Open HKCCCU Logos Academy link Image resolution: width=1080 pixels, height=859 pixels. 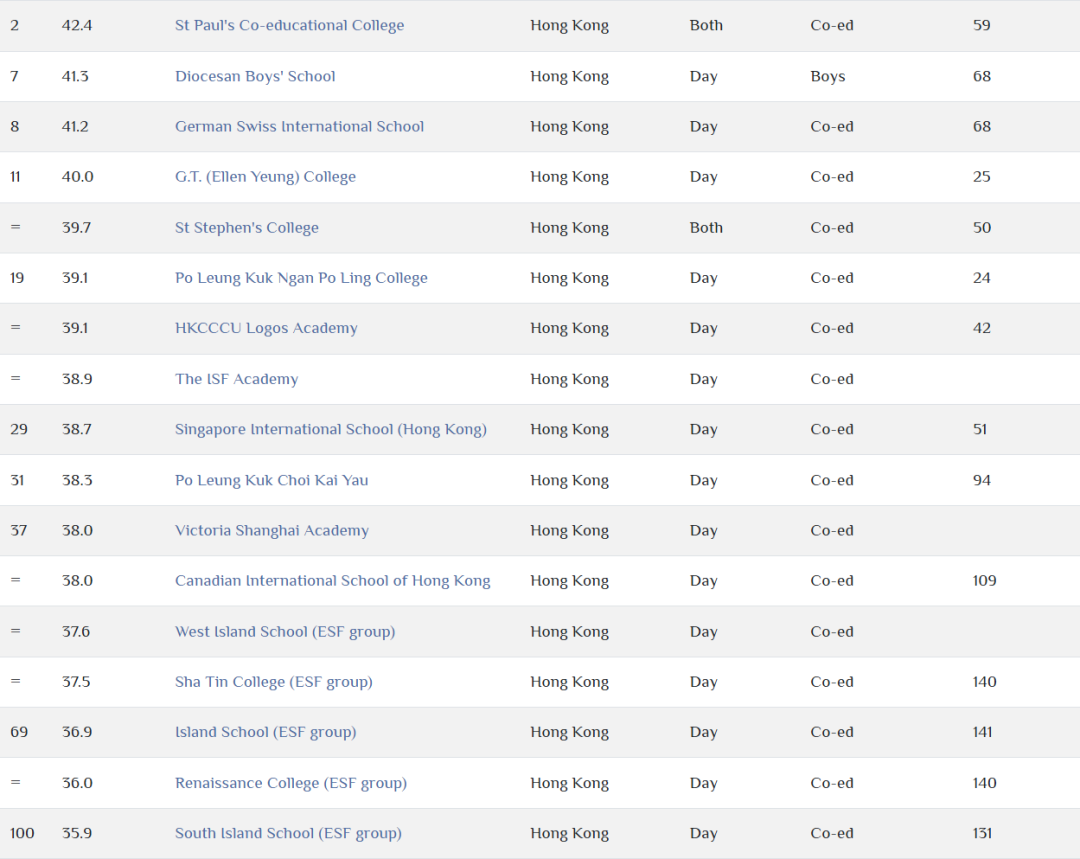point(266,328)
